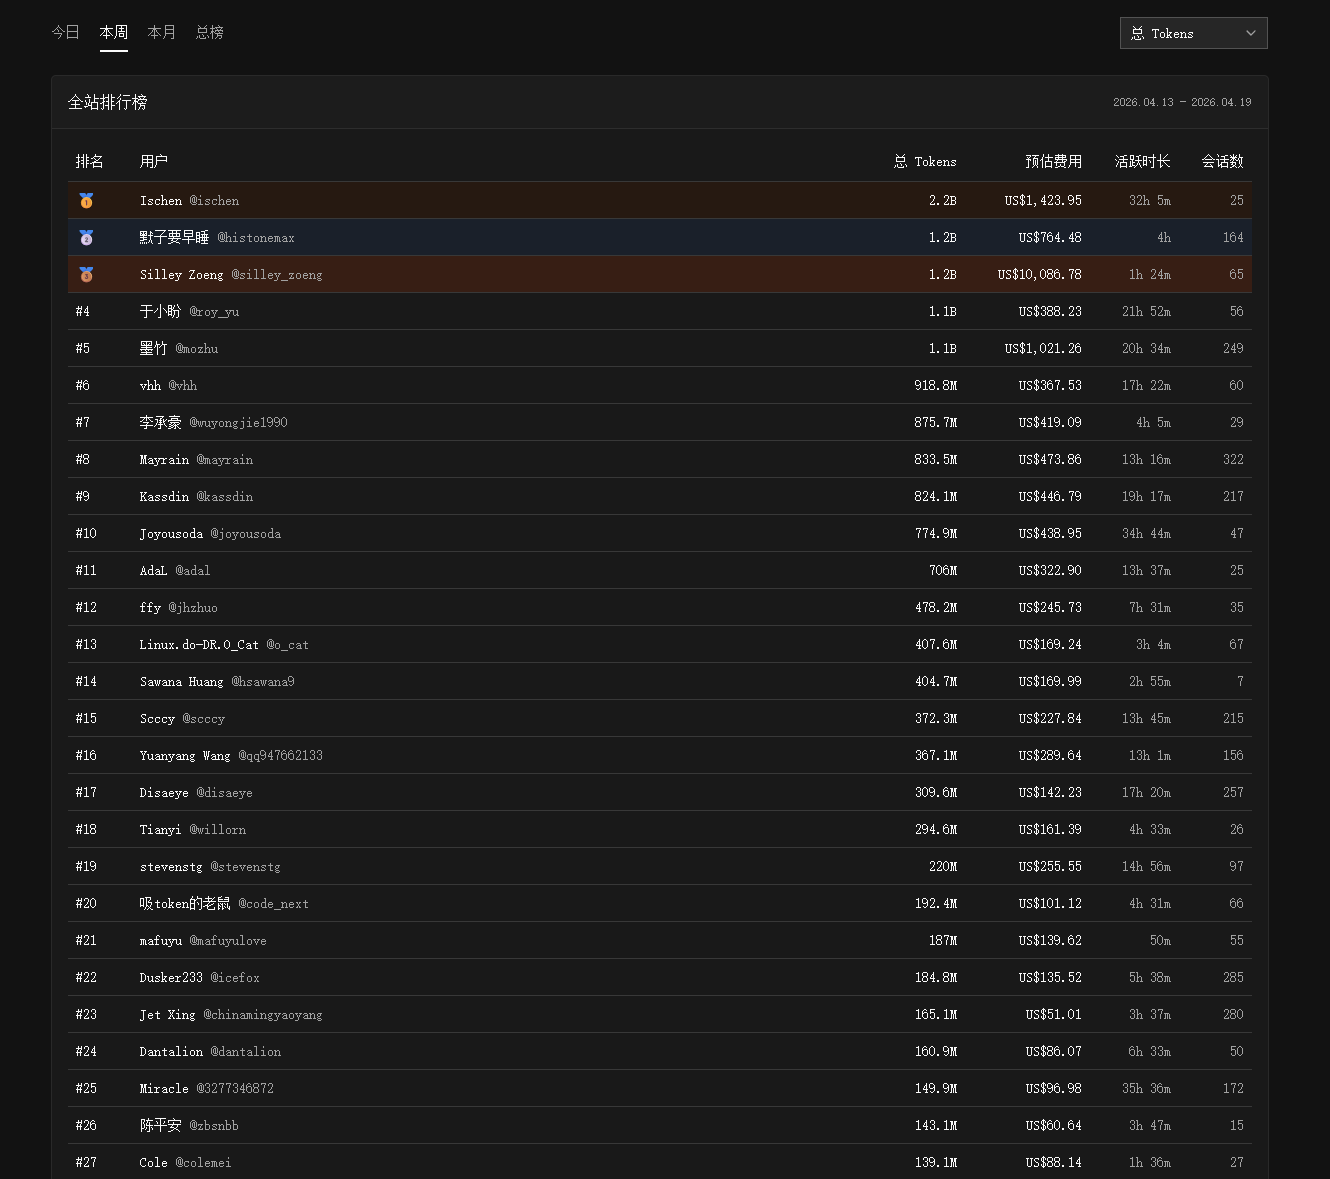Select user Scccy in the list

pos(182,719)
